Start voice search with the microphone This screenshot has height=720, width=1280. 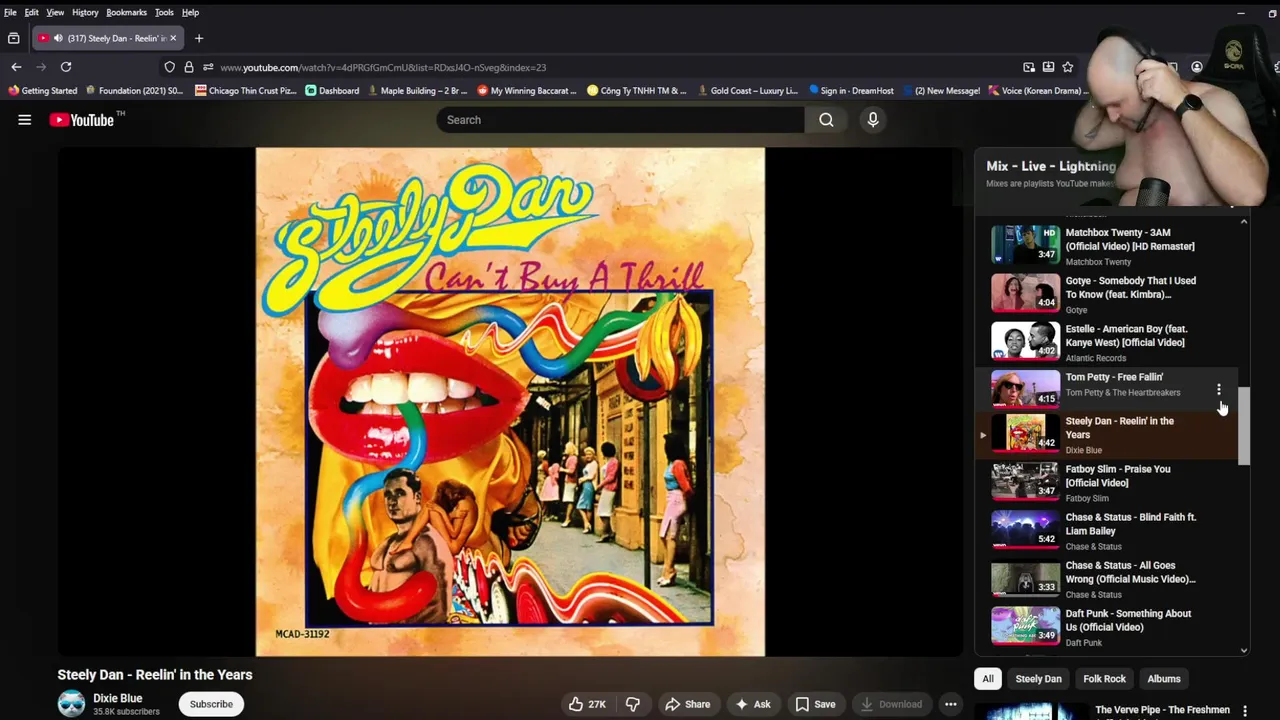coord(873,120)
